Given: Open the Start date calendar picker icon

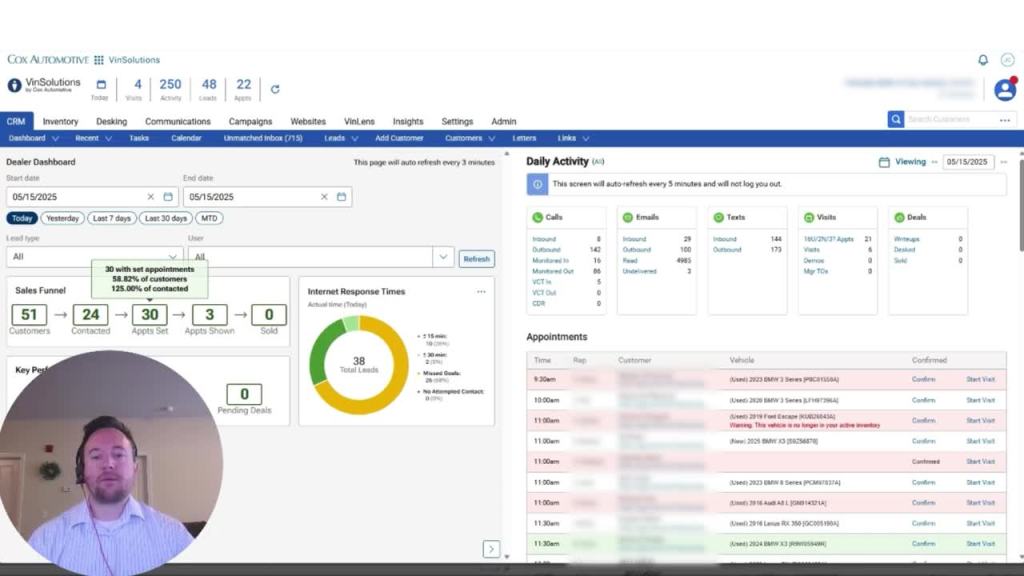Looking at the screenshot, I should pyautogui.click(x=168, y=197).
